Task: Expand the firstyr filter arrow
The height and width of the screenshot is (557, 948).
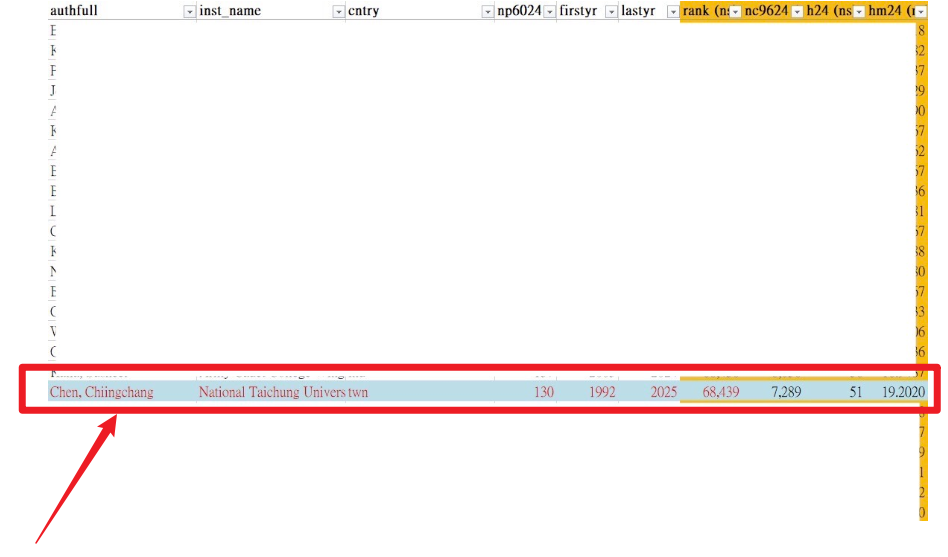Action: click(610, 11)
